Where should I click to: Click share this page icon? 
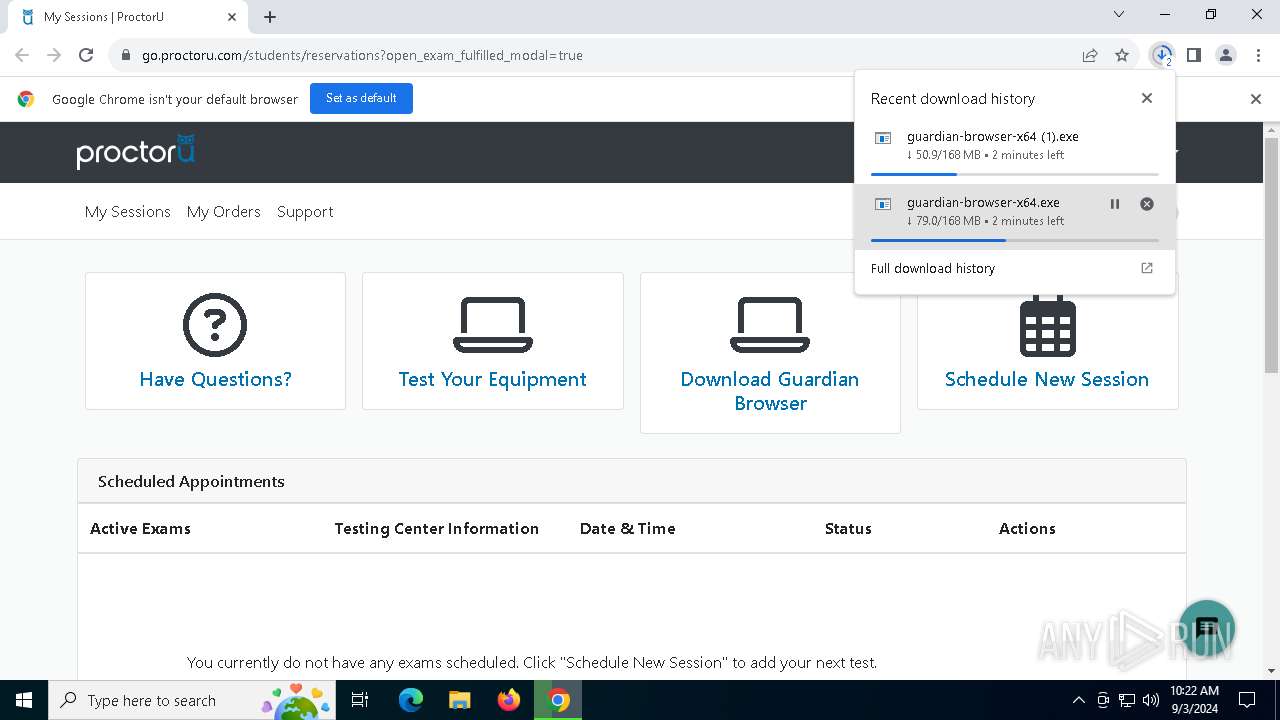point(1090,55)
